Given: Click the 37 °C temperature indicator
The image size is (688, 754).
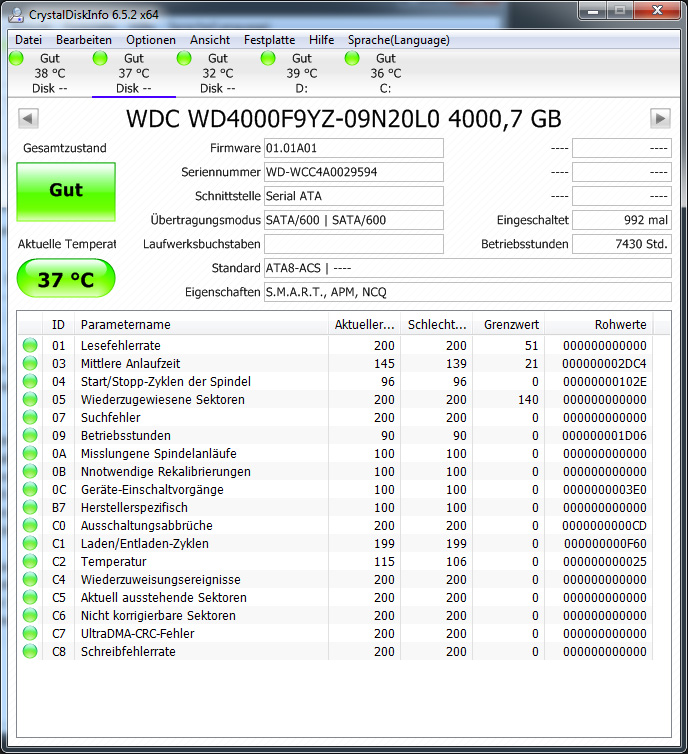Looking at the screenshot, I should (66, 278).
